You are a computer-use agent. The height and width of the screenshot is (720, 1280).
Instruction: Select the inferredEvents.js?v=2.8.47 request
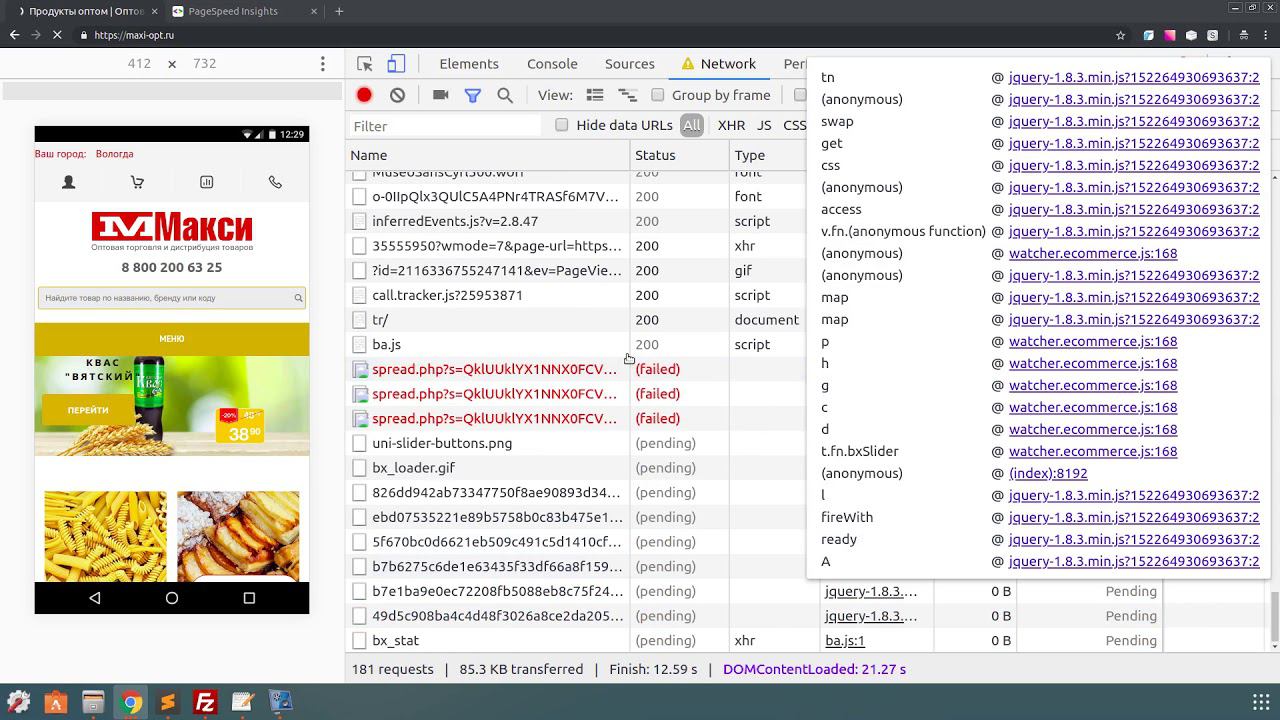pyautogui.click(x=576, y=221)
